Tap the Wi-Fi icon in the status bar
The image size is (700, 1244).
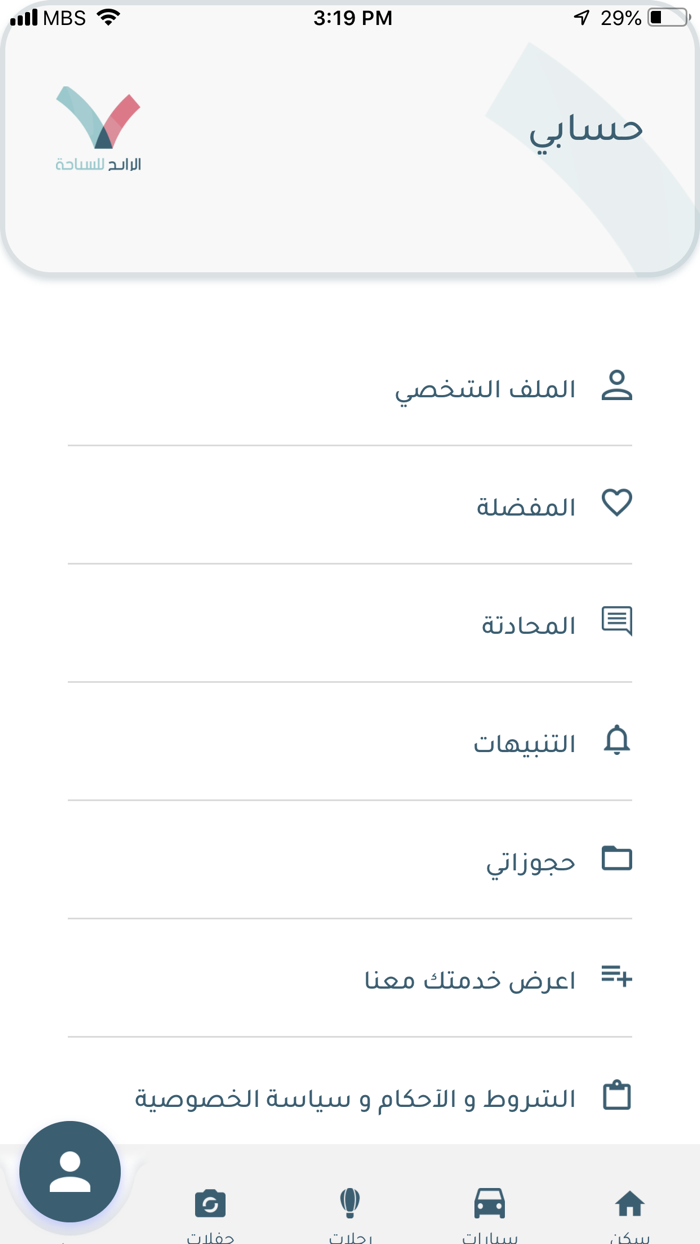pos(107,16)
